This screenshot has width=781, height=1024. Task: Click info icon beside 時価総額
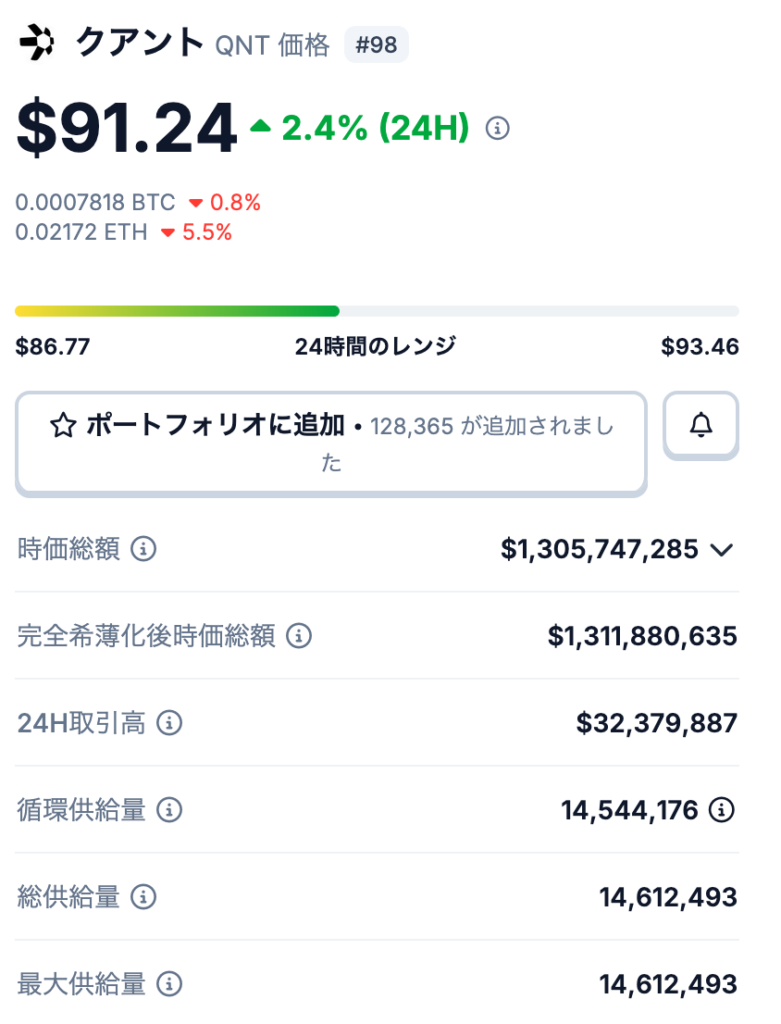tap(144, 549)
